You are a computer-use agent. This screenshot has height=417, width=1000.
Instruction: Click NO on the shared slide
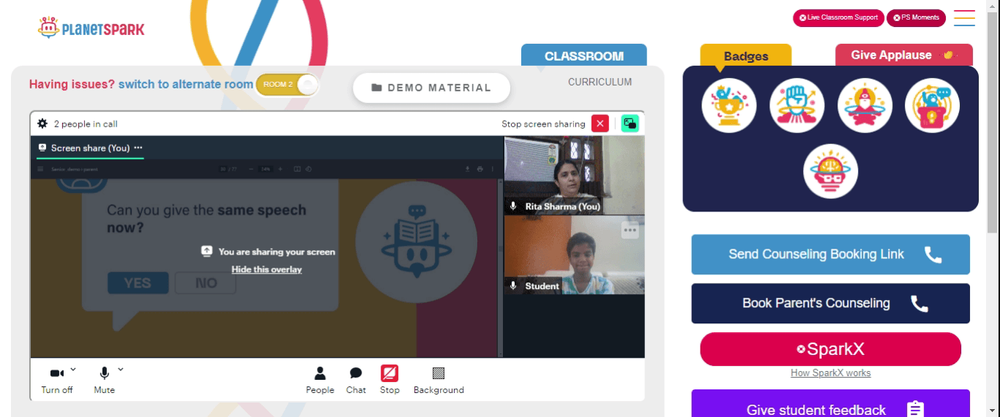point(205,283)
